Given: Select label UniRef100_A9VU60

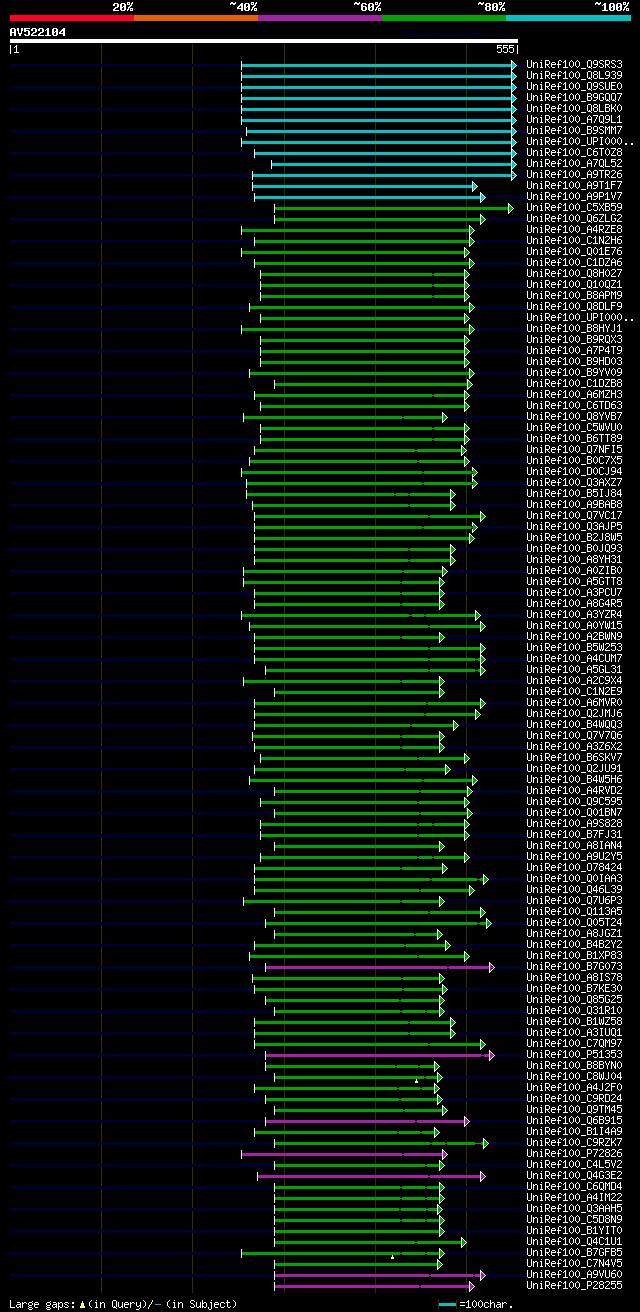Looking at the screenshot, I should [x=574, y=1275].
